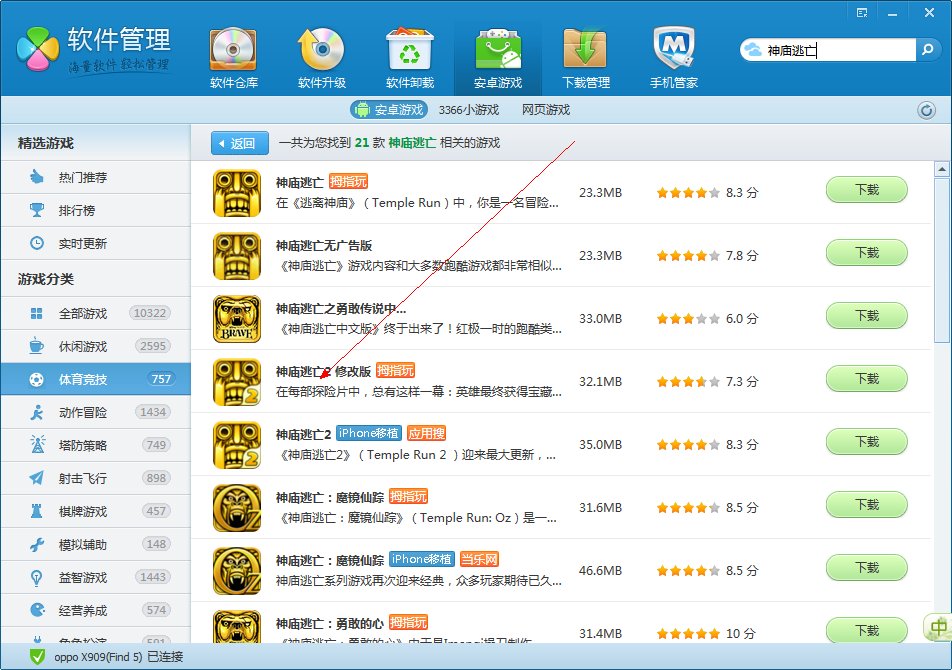Download 神庙逃亡 (Temple Run) first result

(865, 190)
